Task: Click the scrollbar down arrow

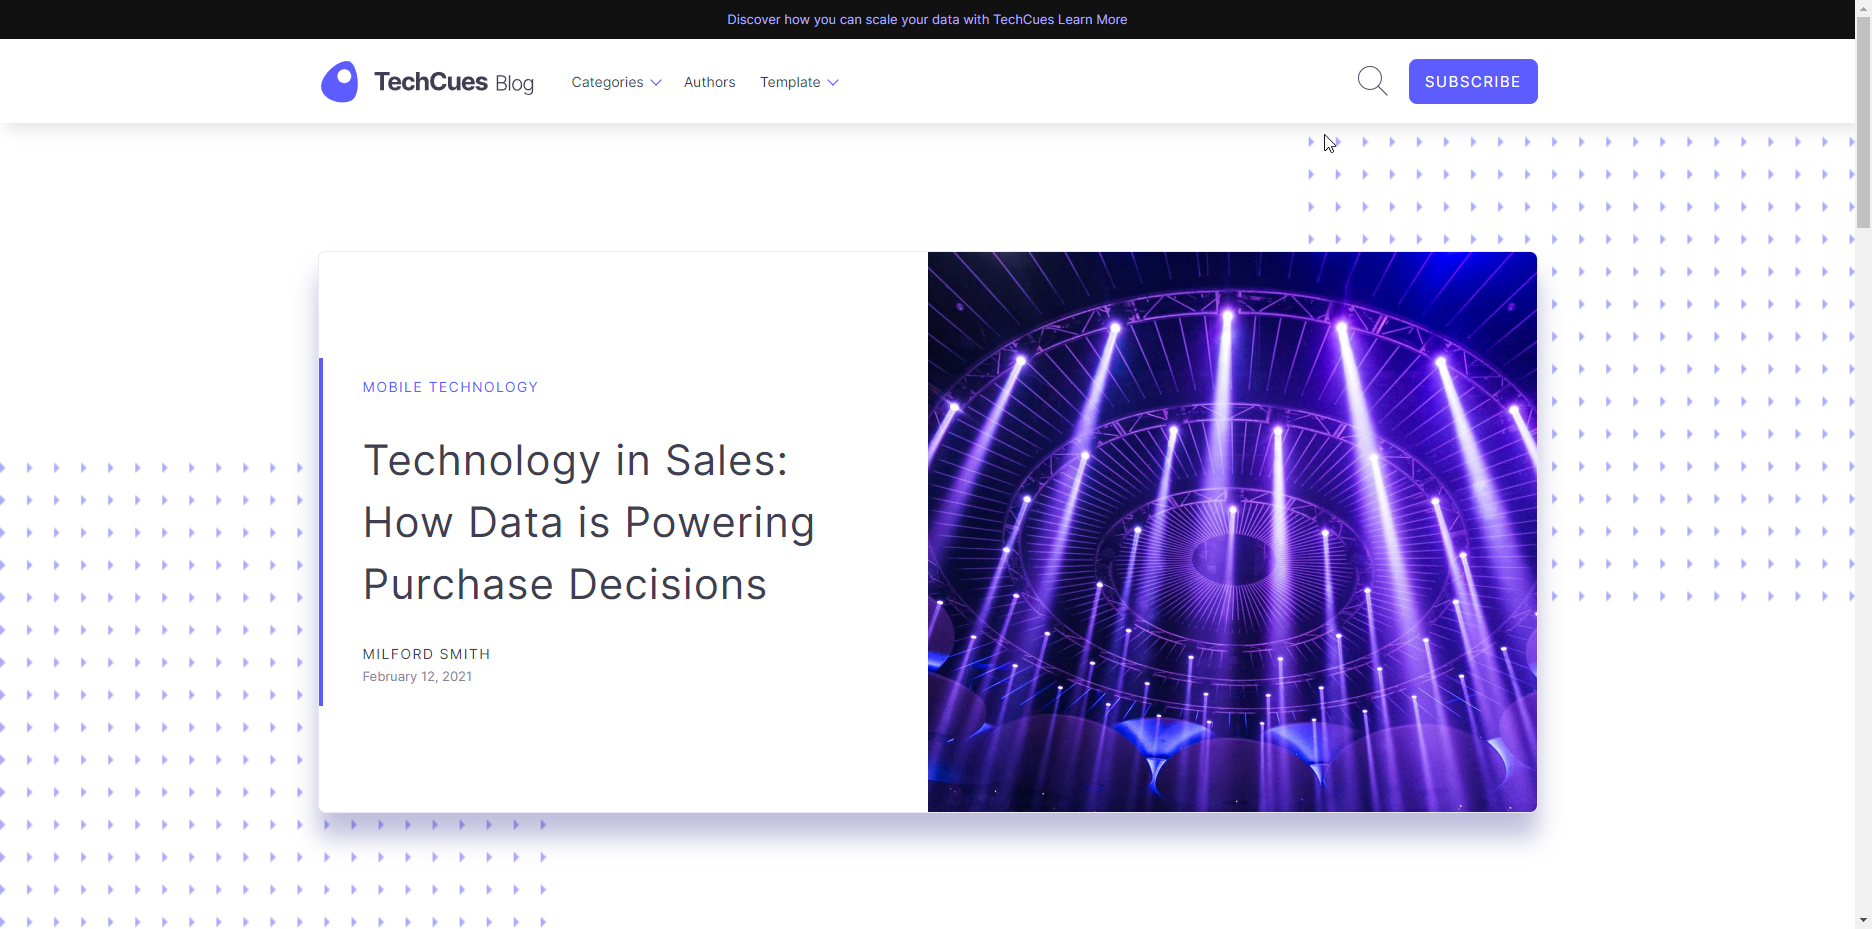Action: (1863, 920)
